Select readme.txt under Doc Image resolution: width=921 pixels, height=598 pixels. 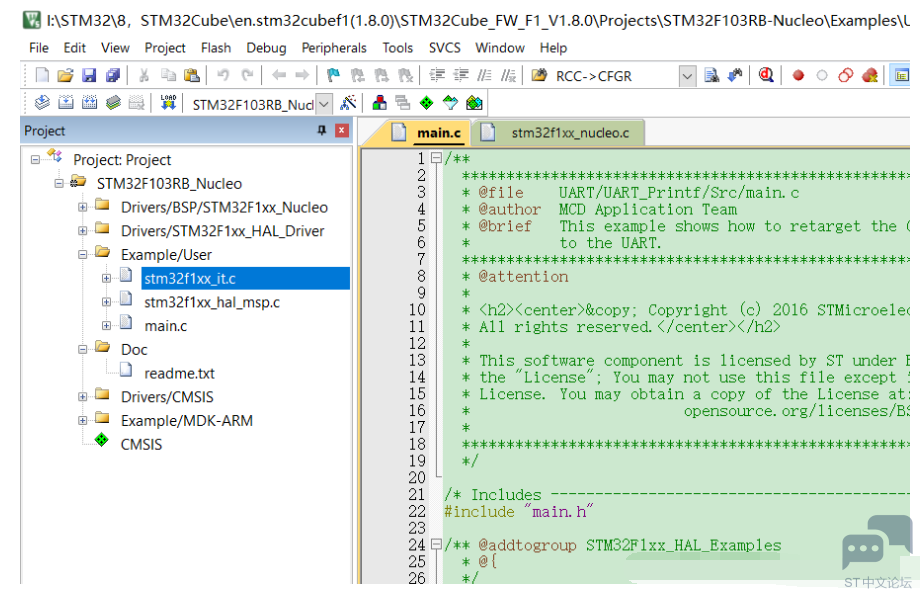(179, 373)
